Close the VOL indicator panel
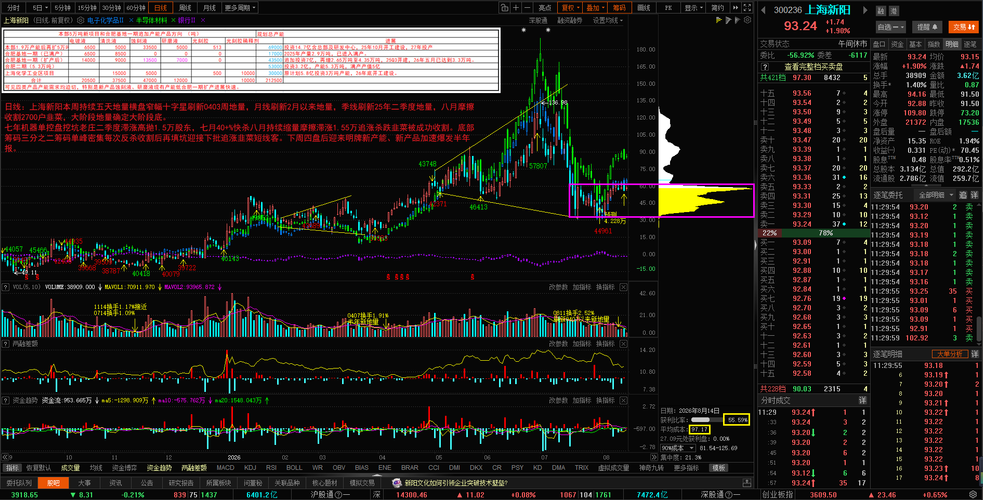 click(x=623, y=287)
